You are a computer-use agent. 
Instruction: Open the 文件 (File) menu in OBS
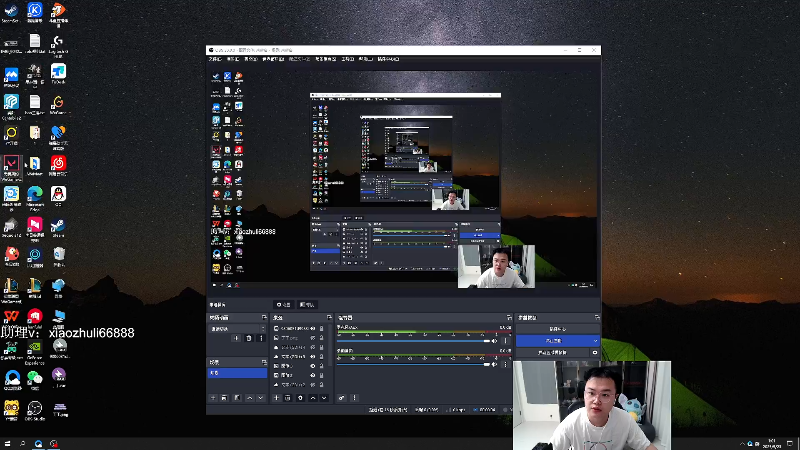(215, 59)
